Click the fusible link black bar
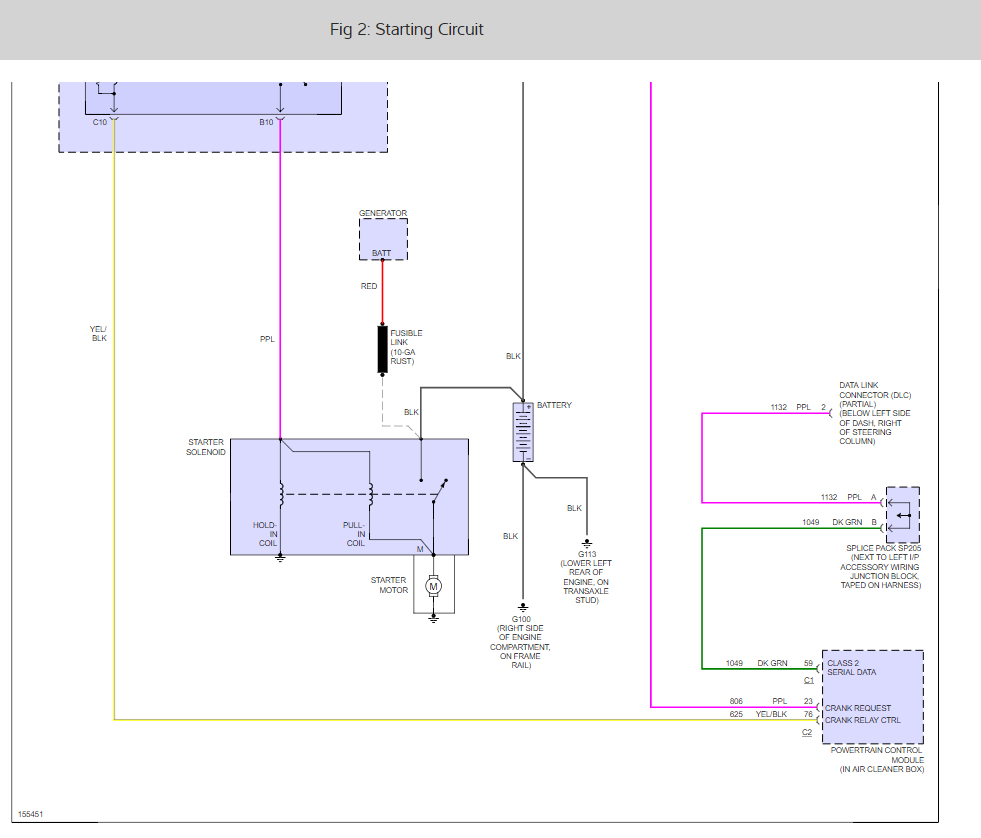 coord(382,349)
